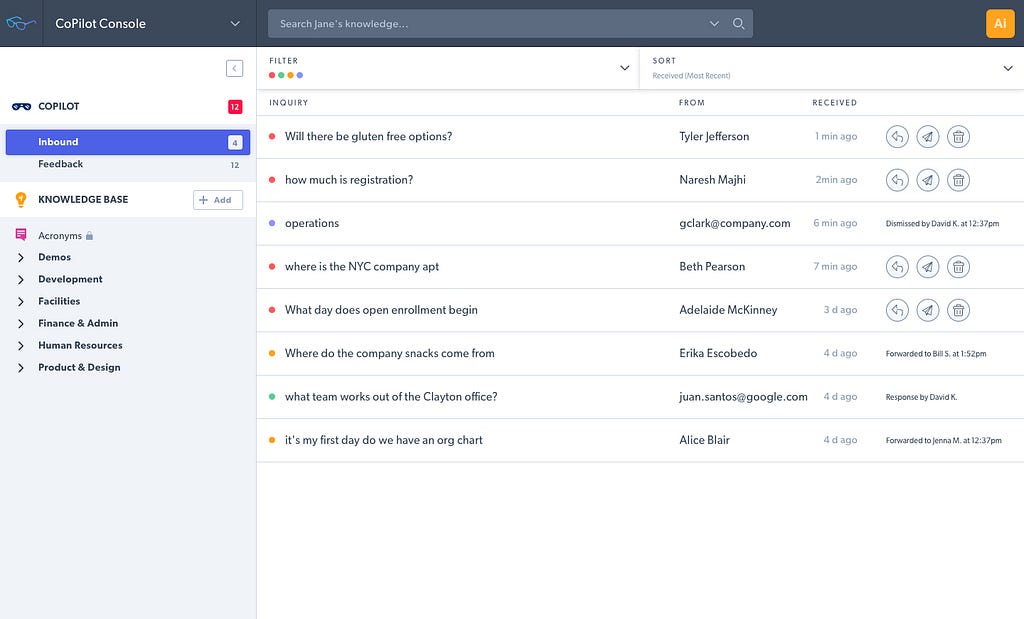
Task: Reply to Naresh Majhi's inquiry
Action: 897,180
